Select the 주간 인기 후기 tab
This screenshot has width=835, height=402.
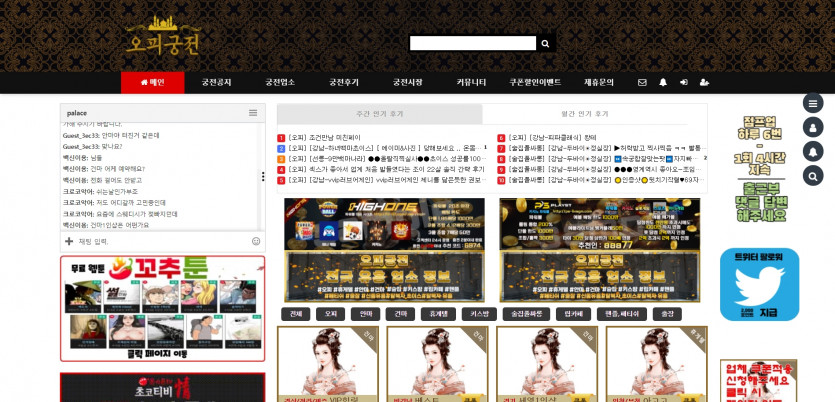(x=379, y=114)
